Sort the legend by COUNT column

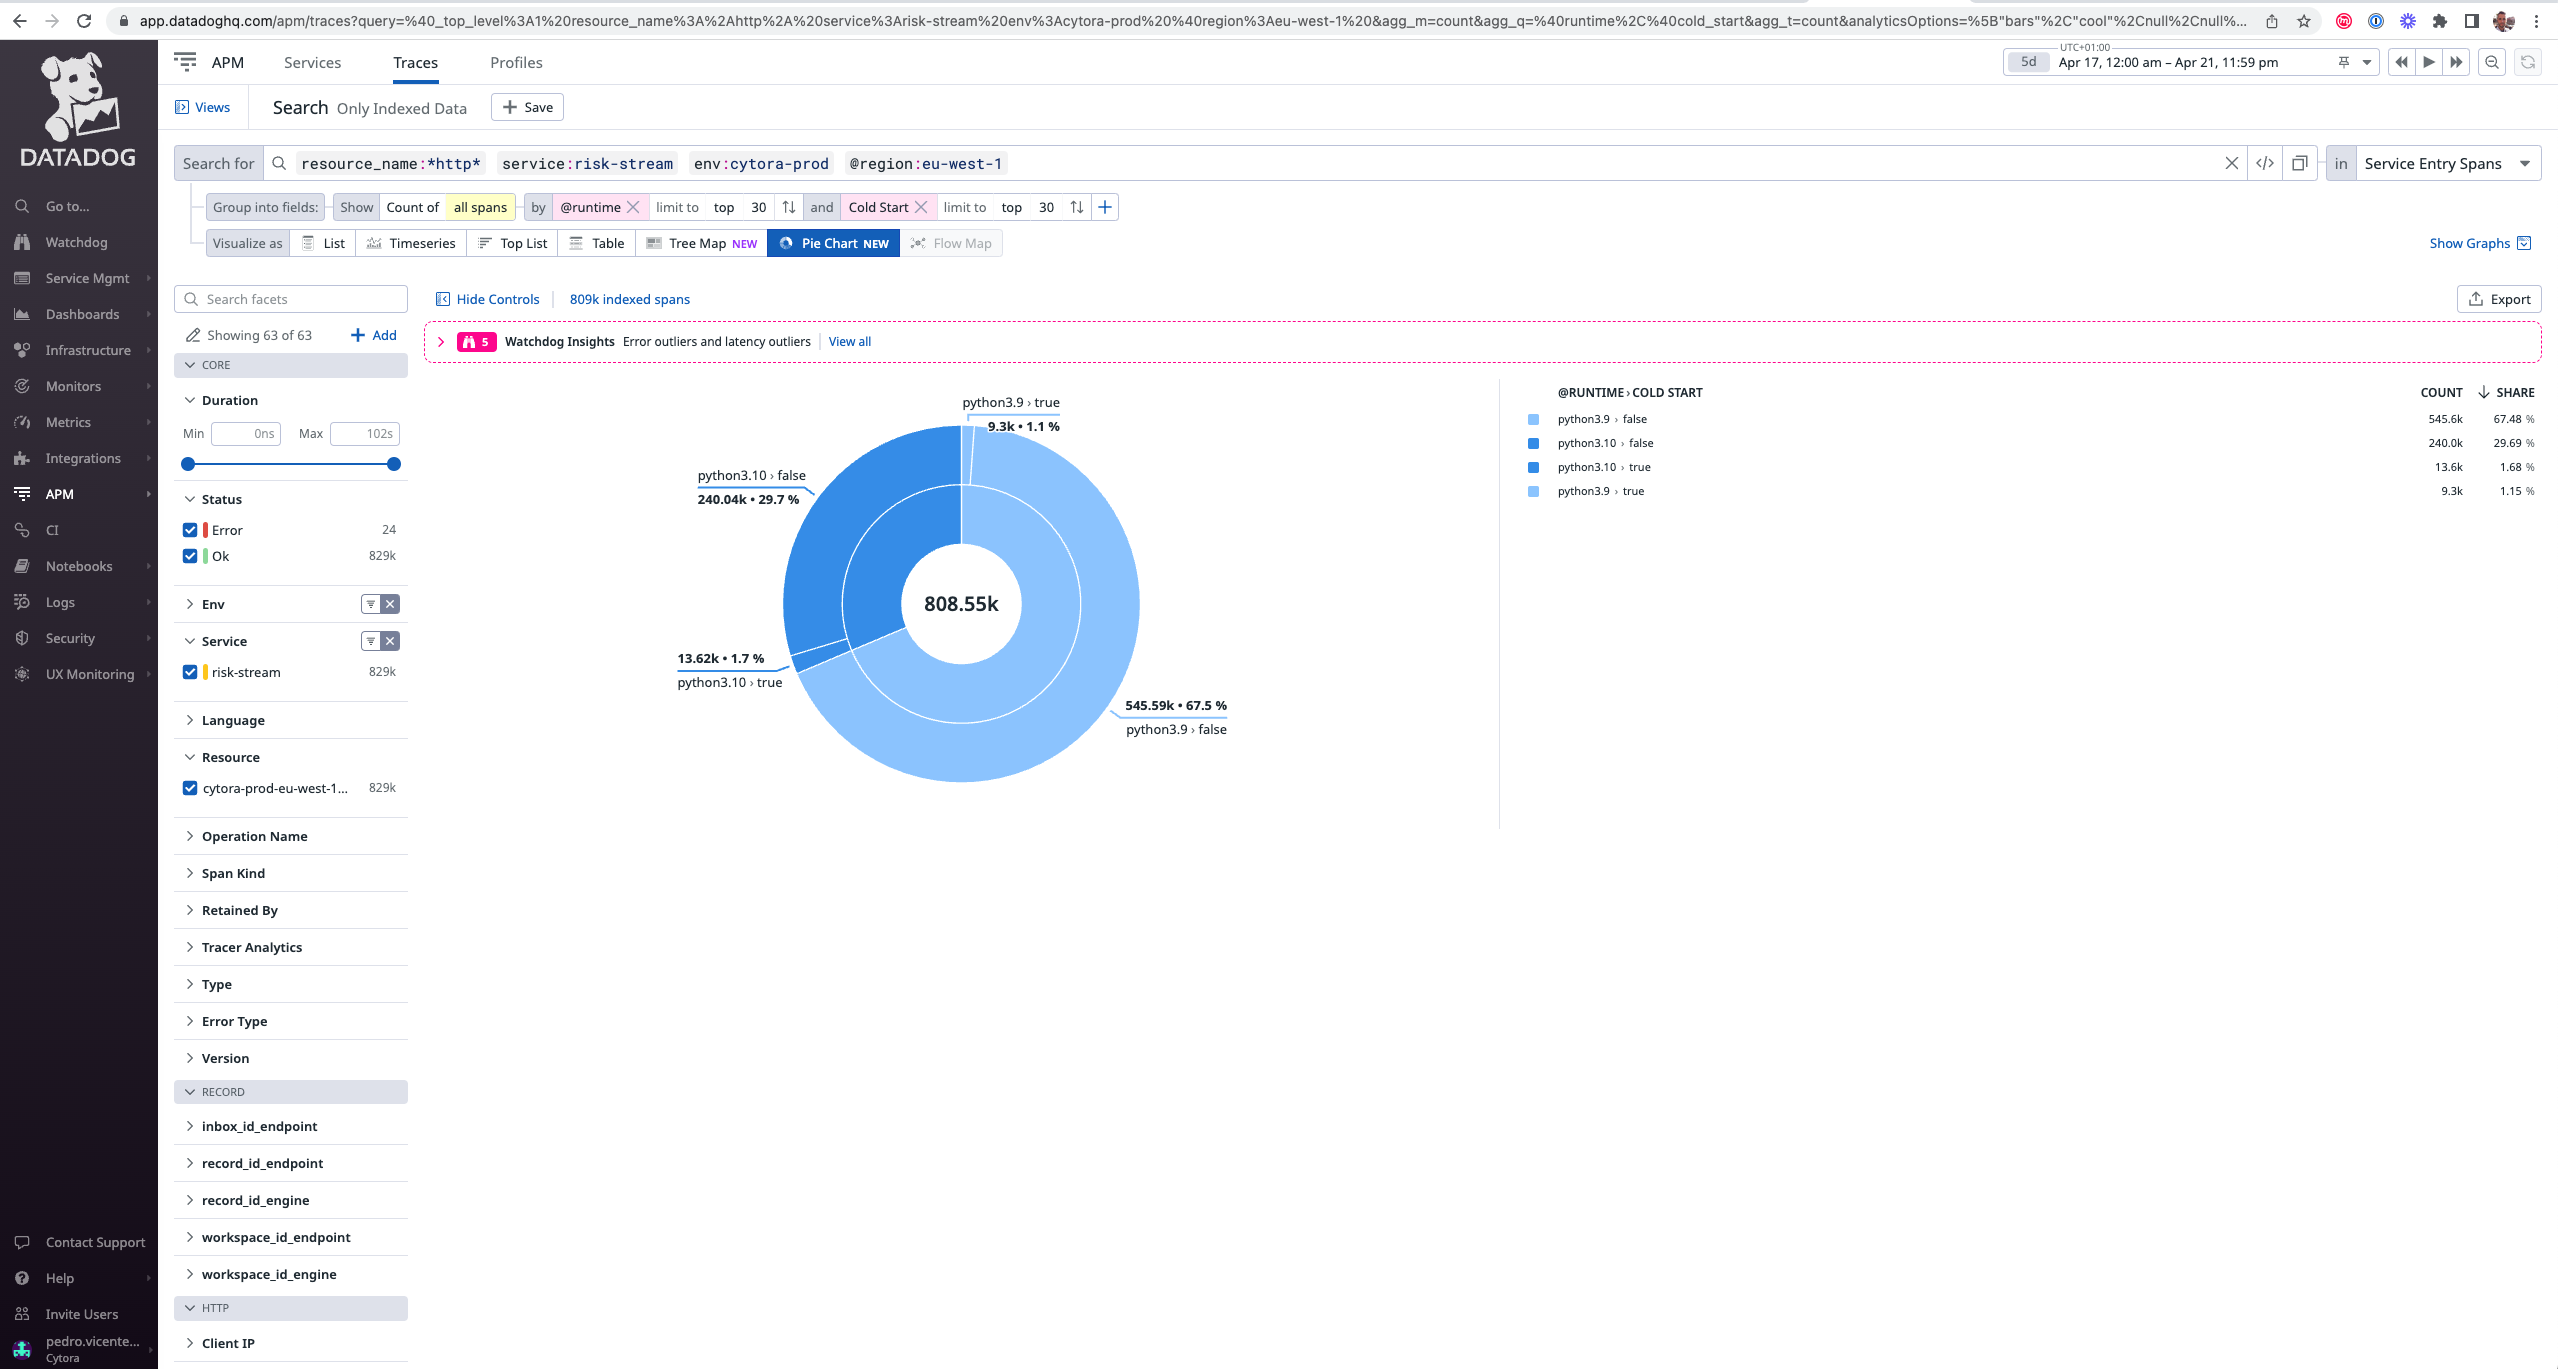click(2441, 393)
